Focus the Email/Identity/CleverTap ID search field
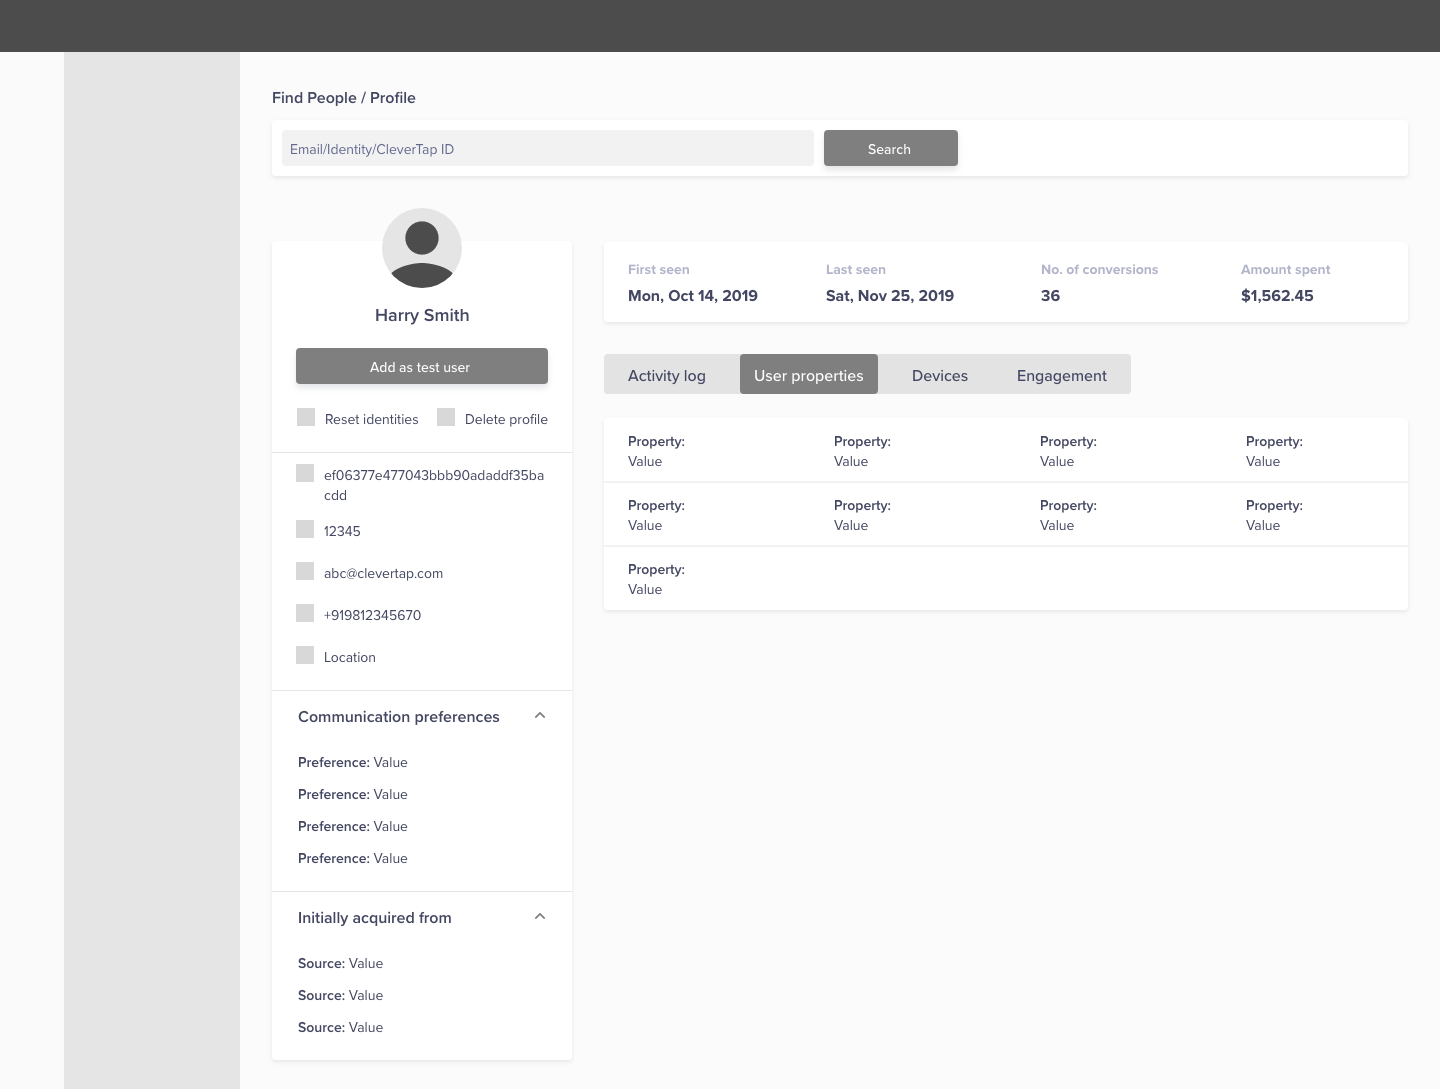The height and width of the screenshot is (1089, 1440). pos(547,149)
